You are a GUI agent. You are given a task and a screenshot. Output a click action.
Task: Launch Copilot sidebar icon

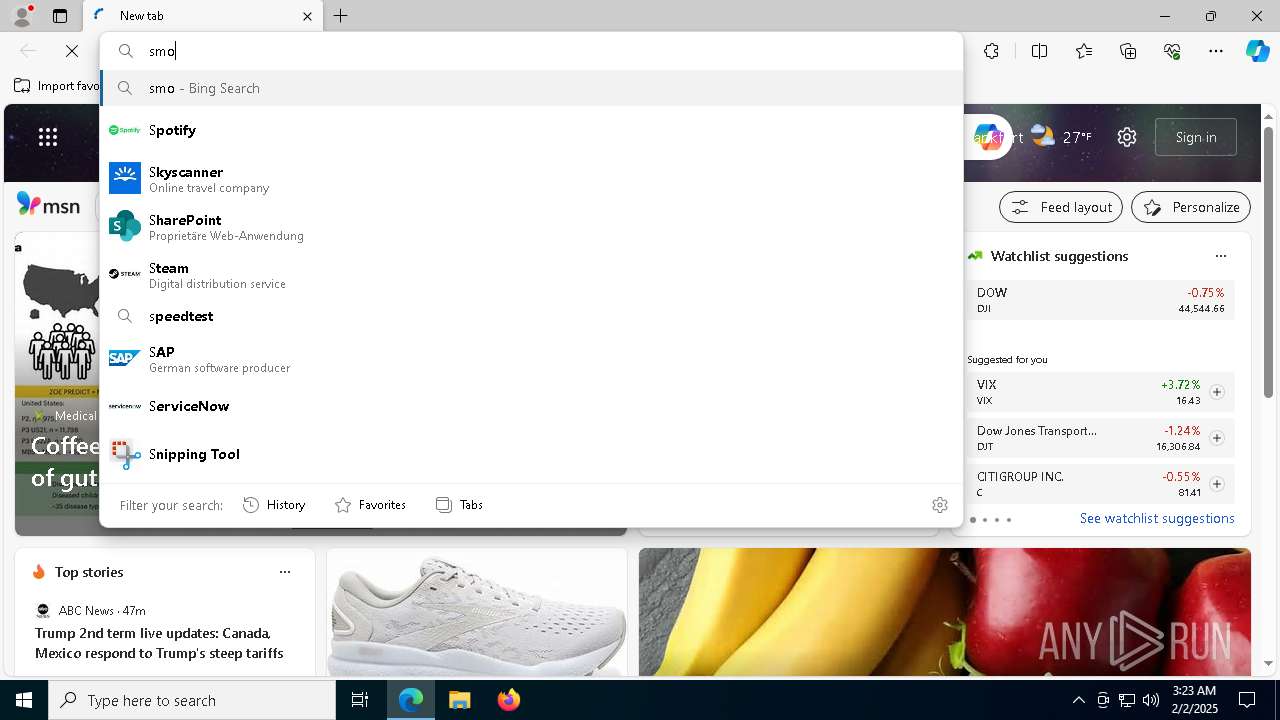click(x=1257, y=51)
